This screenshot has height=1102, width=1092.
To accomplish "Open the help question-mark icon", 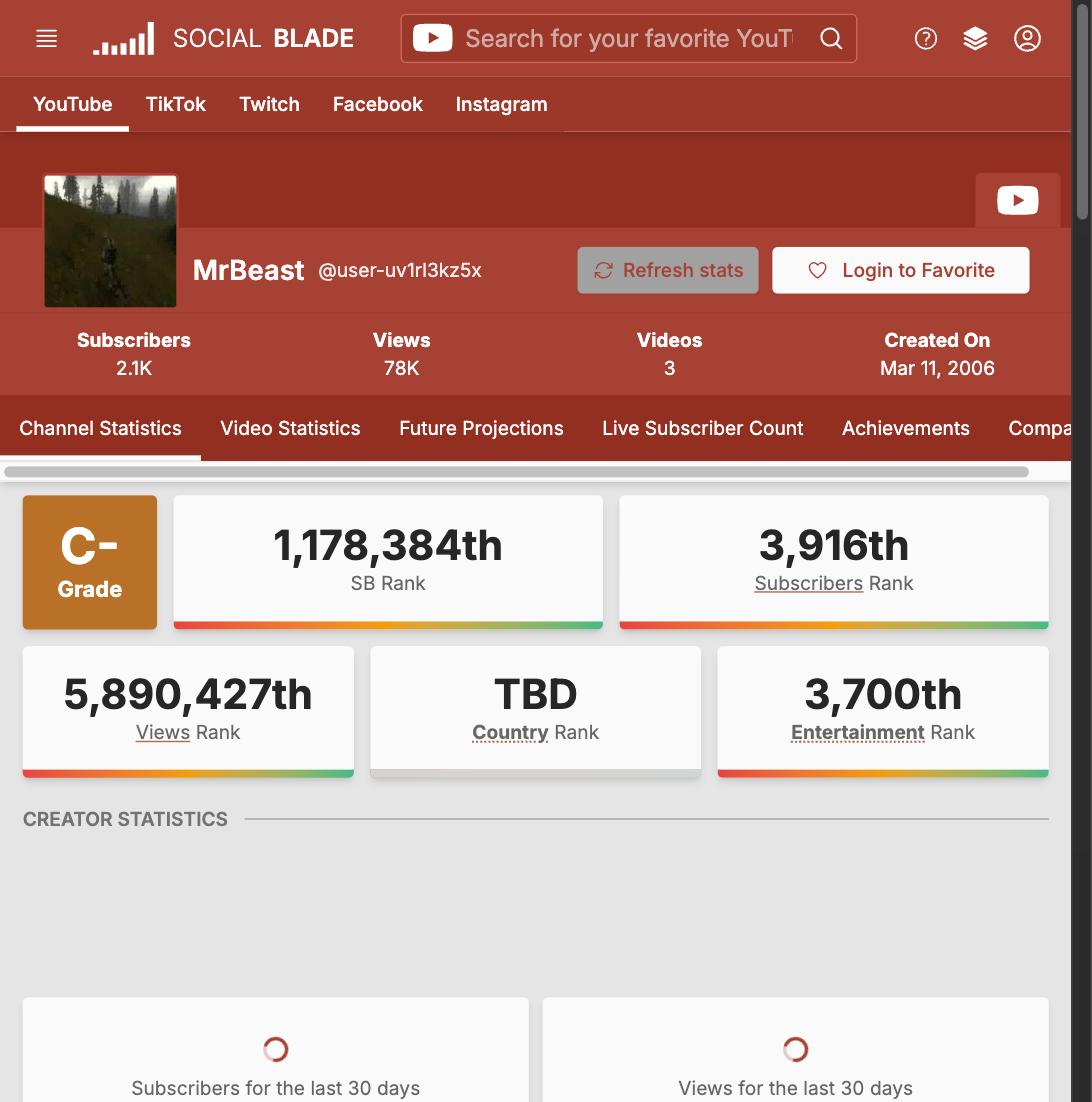I will point(925,38).
